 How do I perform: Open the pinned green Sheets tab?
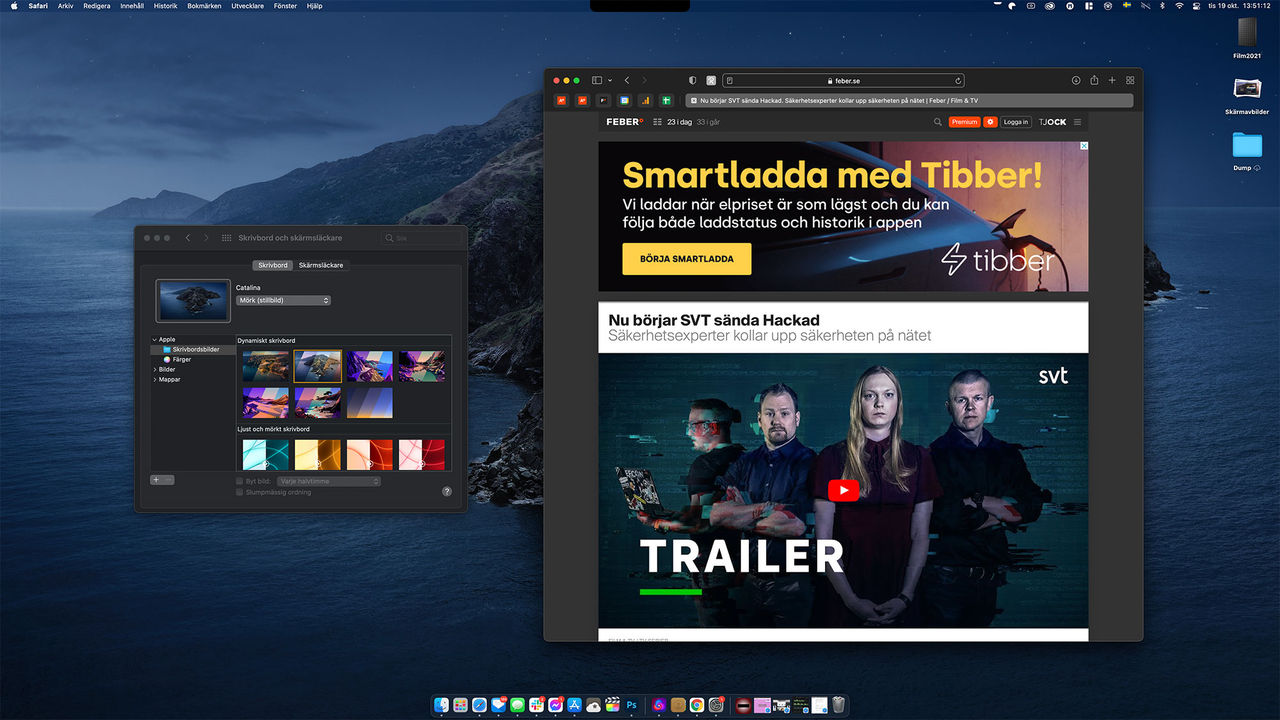point(666,100)
